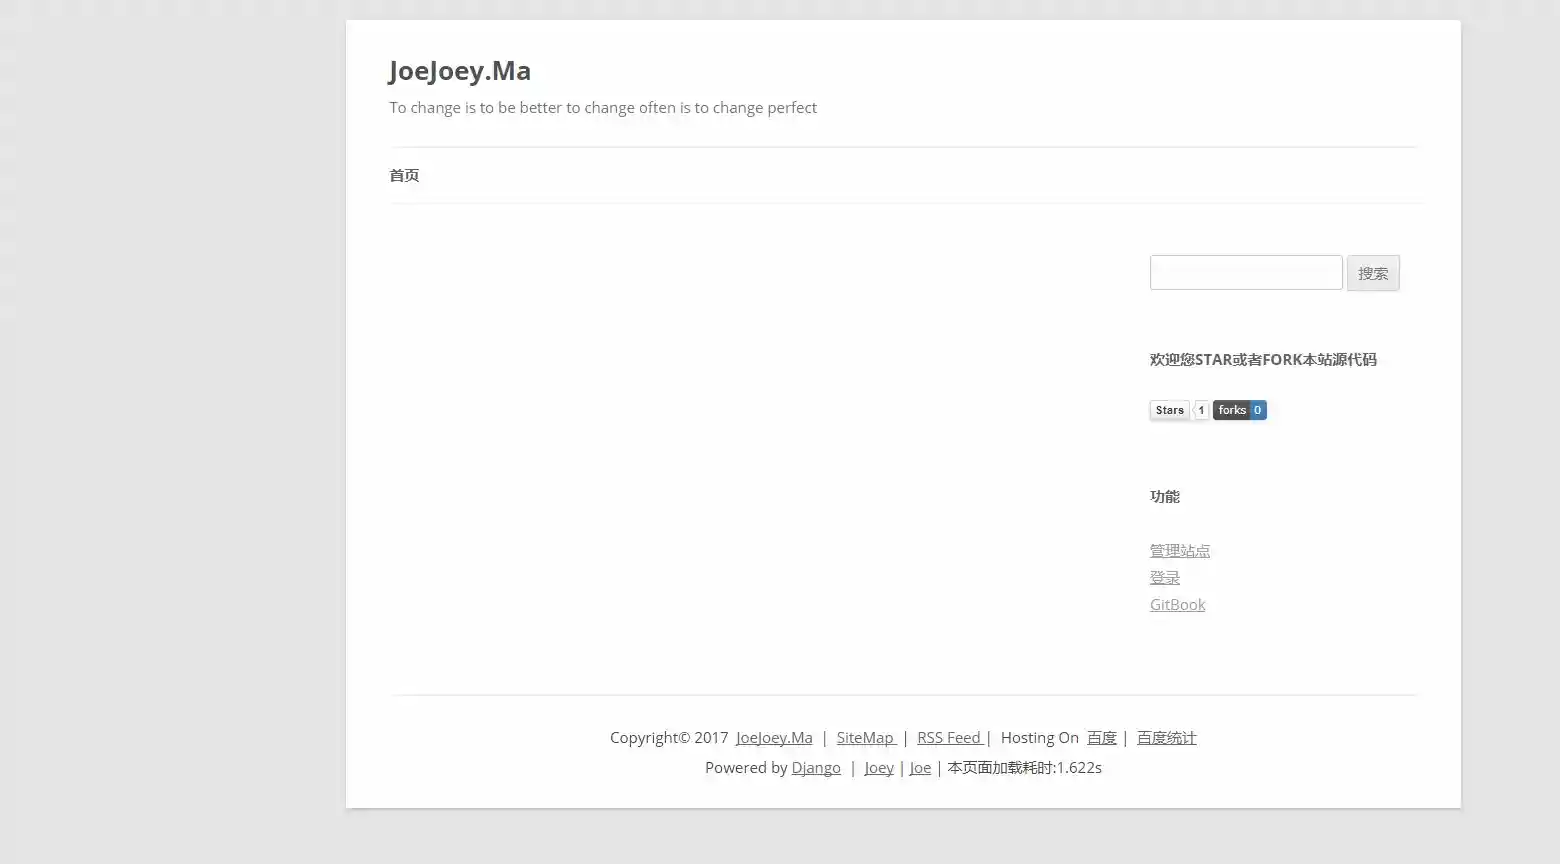Open the 管理站点 link

1180,551
